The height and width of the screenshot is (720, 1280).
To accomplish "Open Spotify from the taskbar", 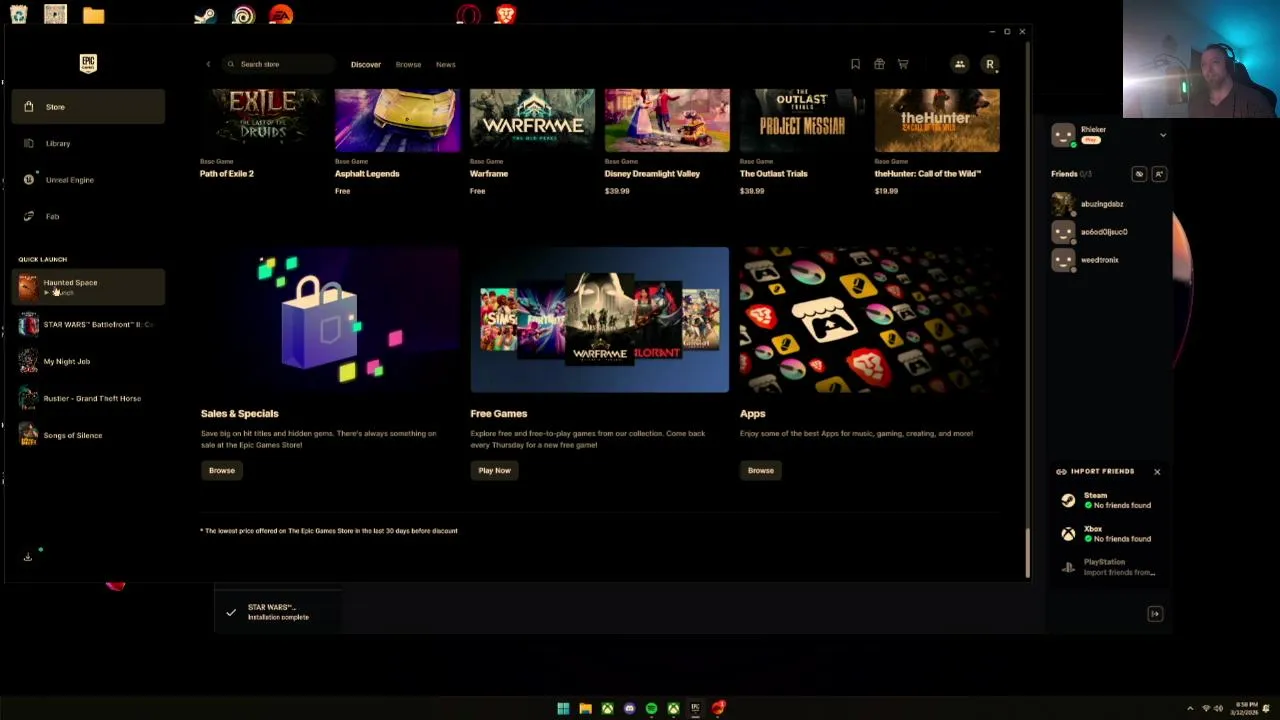I will pyautogui.click(x=651, y=709).
